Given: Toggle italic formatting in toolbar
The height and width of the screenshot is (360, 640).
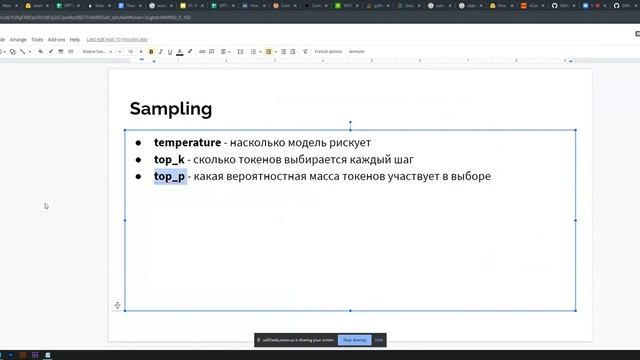Looking at the screenshot, I should tap(160, 52).
